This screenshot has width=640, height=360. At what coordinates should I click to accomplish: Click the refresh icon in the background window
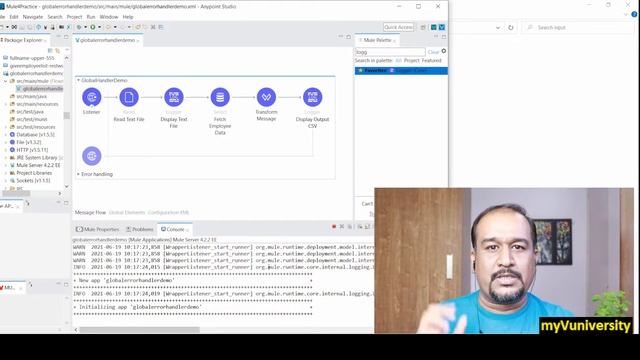(511, 27)
